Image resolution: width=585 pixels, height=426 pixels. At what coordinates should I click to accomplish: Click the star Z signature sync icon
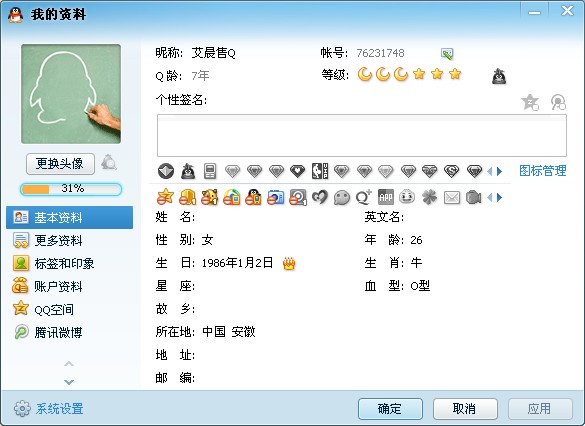530,102
